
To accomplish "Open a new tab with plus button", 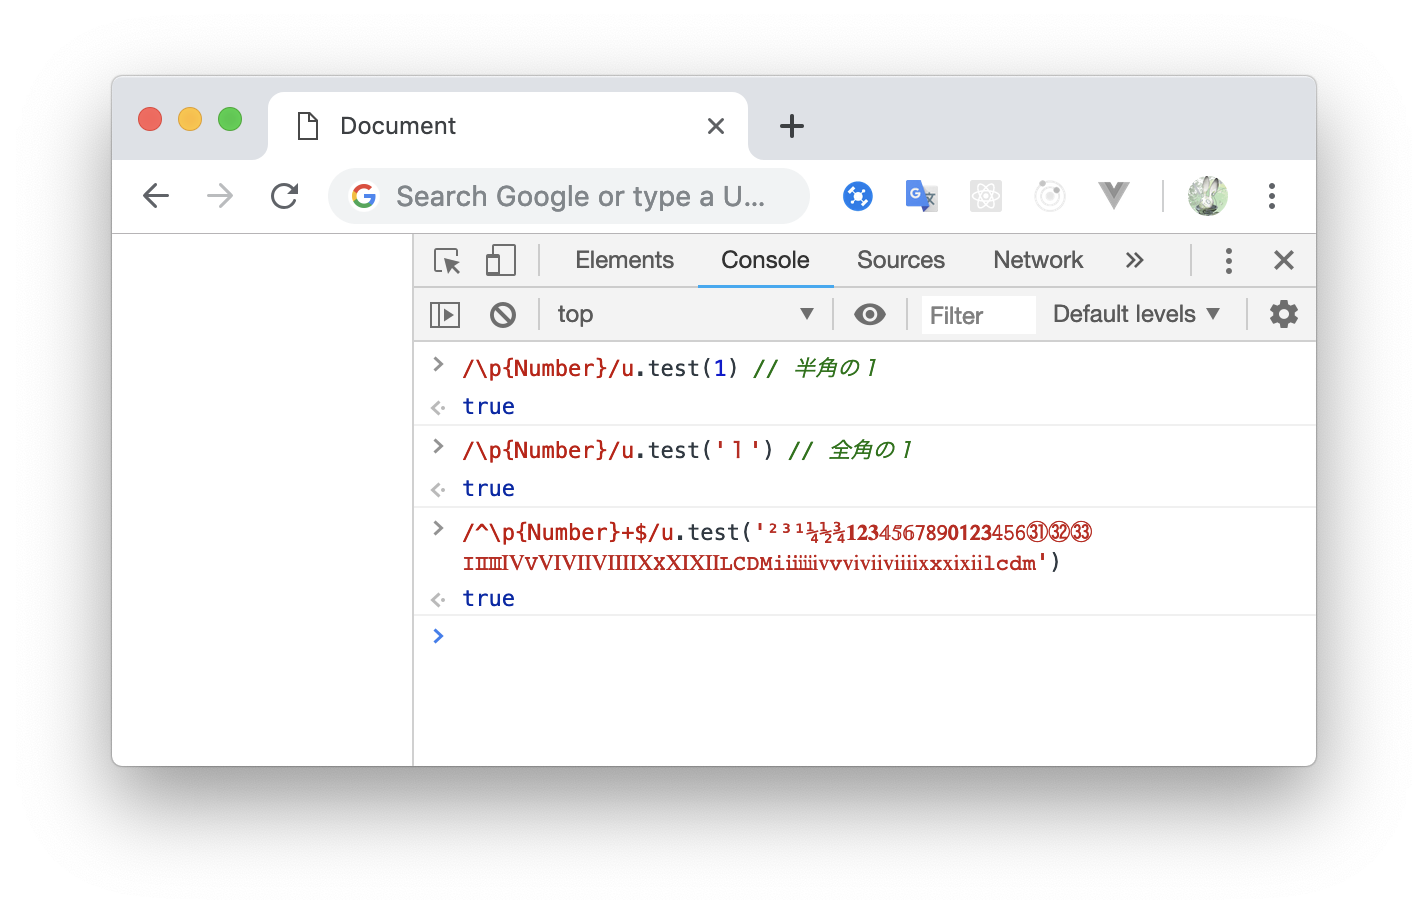I will tap(791, 126).
